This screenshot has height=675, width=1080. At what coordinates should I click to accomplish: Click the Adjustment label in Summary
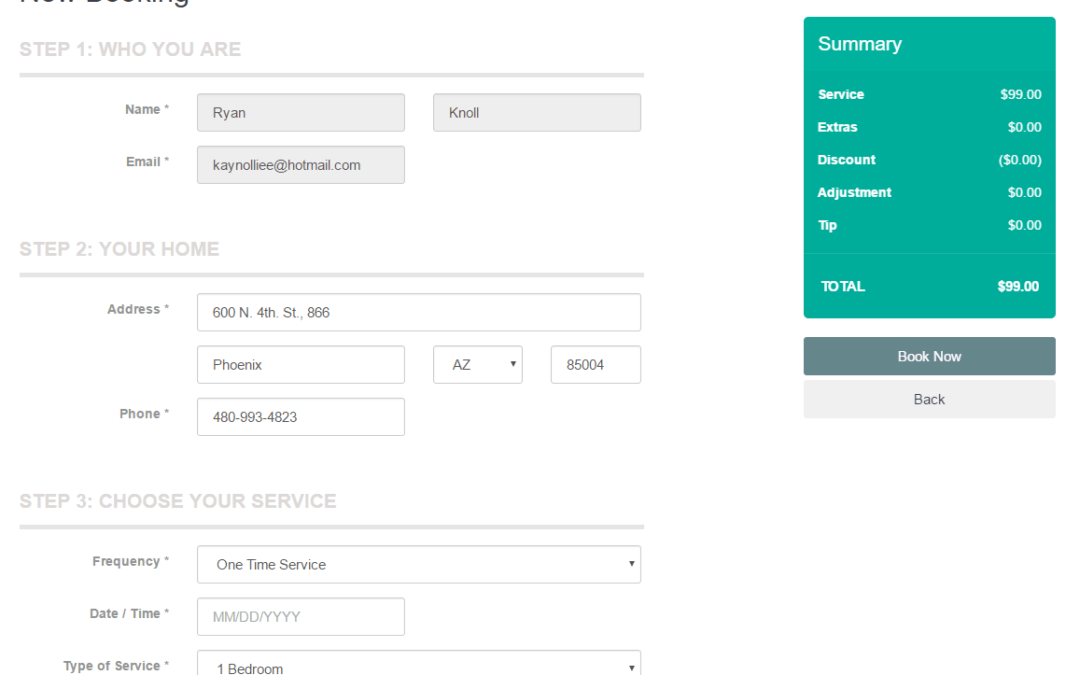click(854, 192)
